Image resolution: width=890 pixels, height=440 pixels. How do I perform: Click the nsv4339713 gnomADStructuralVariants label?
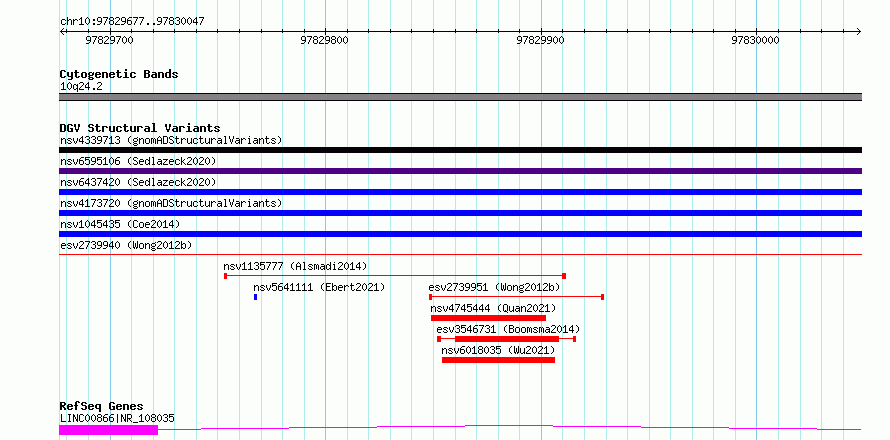coord(171,140)
